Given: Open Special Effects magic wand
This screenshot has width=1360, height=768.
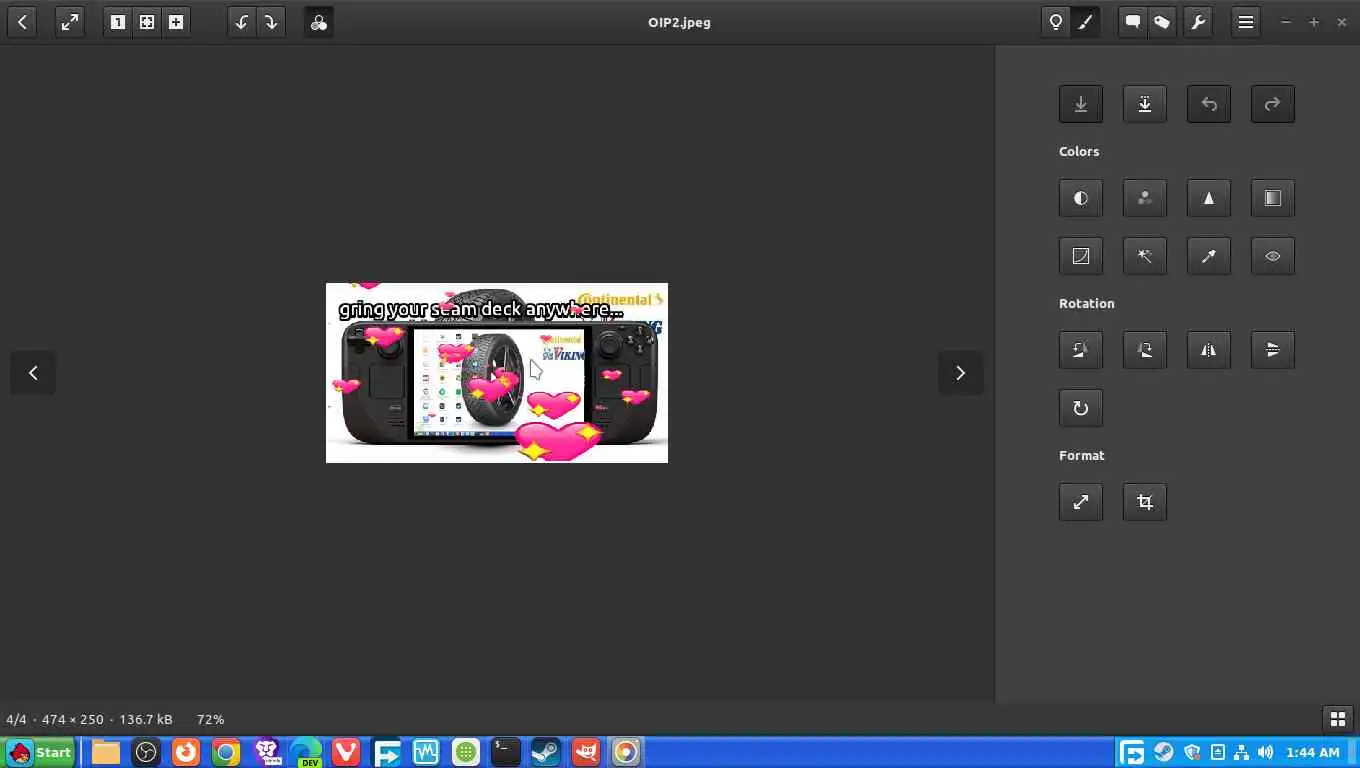Looking at the screenshot, I should click(x=1145, y=256).
